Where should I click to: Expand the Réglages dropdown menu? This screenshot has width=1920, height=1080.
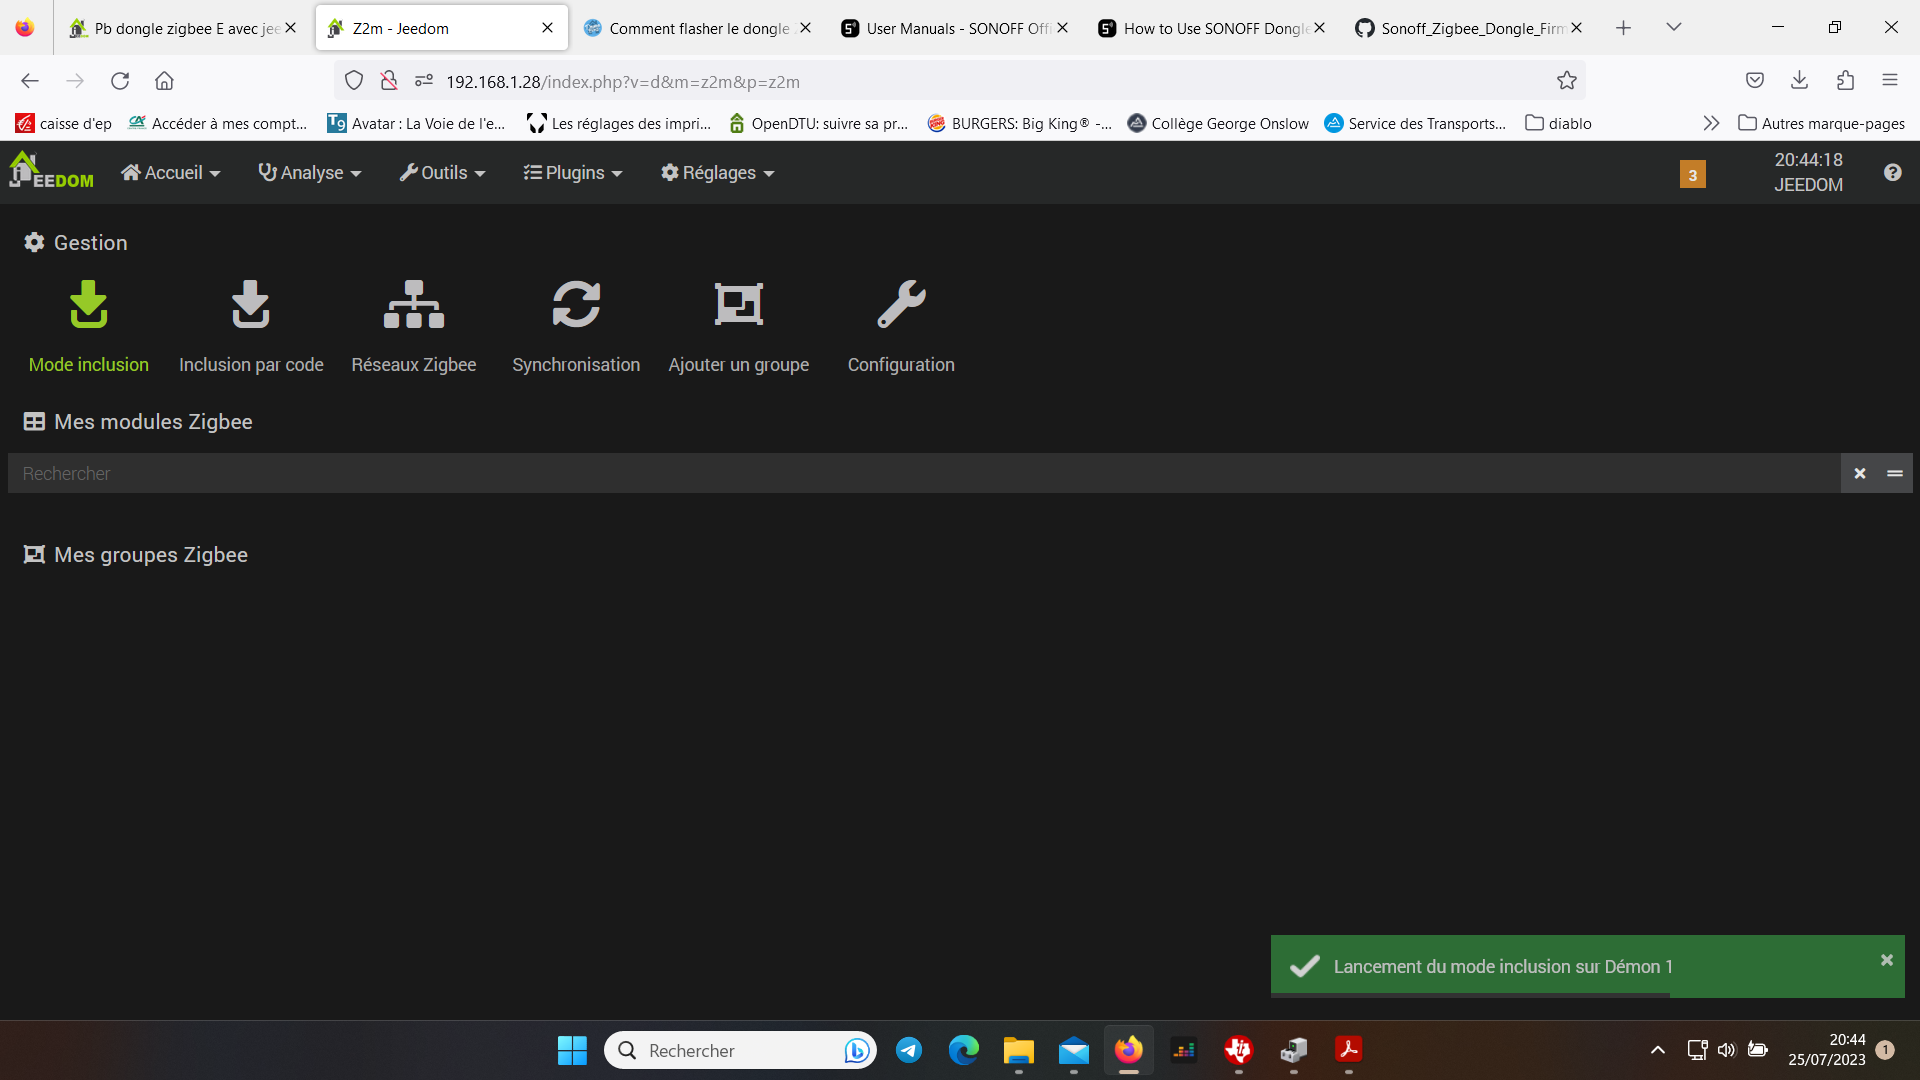718,173
